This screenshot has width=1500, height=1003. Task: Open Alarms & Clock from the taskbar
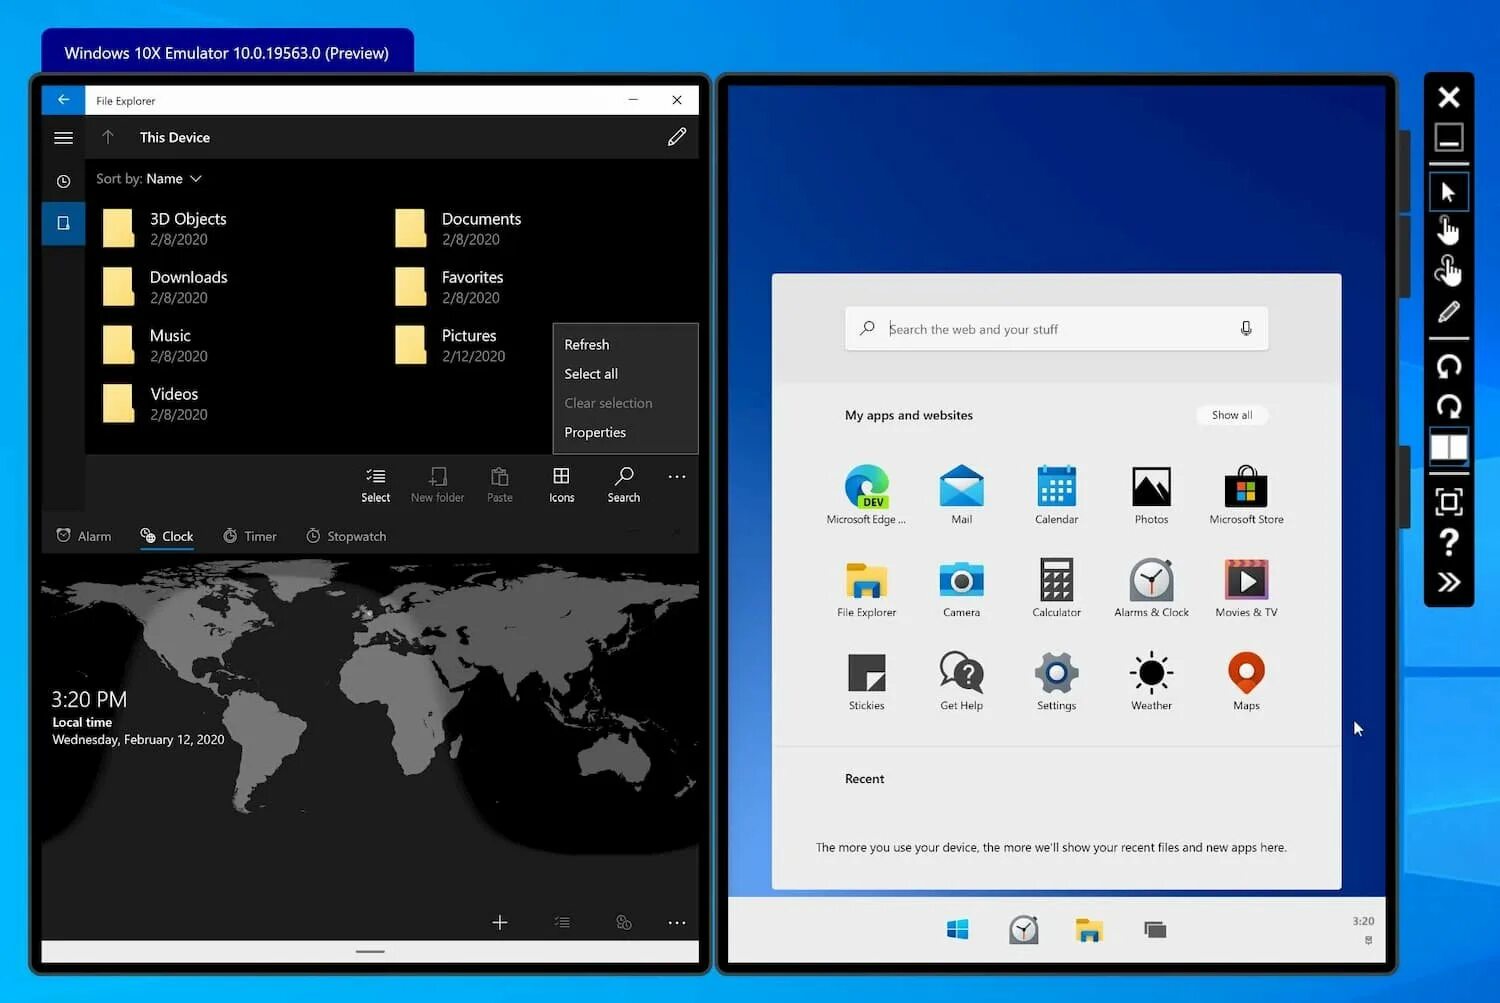pos(1024,930)
